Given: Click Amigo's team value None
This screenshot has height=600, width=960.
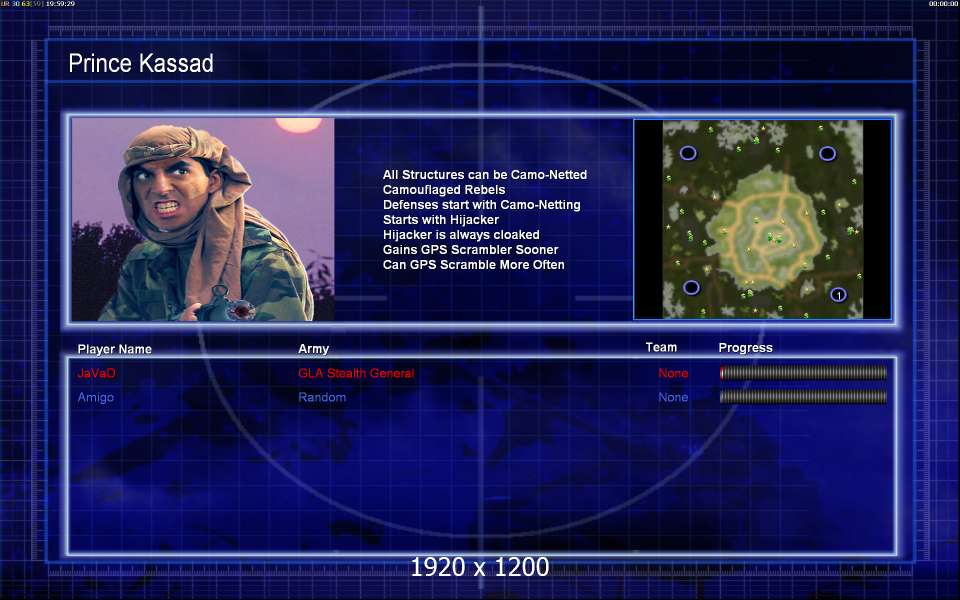Looking at the screenshot, I should coord(673,397).
